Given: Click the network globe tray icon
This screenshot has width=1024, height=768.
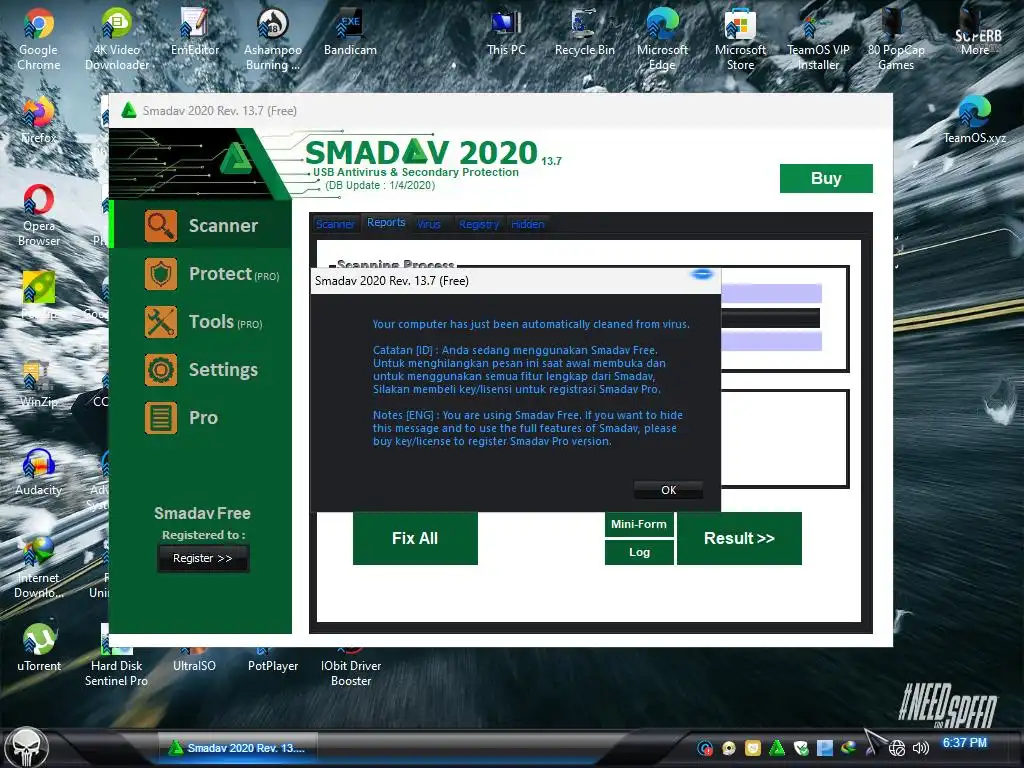Looking at the screenshot, I should pyautogui.click(x=897, y=748).
